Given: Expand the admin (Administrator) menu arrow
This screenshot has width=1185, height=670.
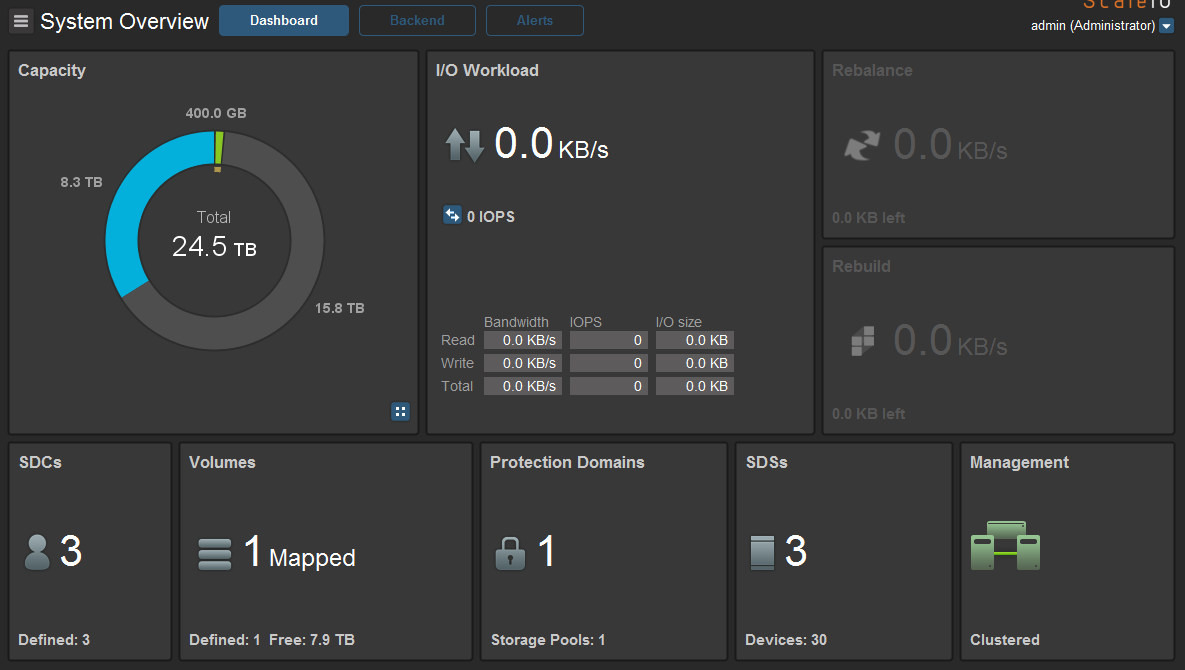Looking at the screenshot, I should [1166, 25].
